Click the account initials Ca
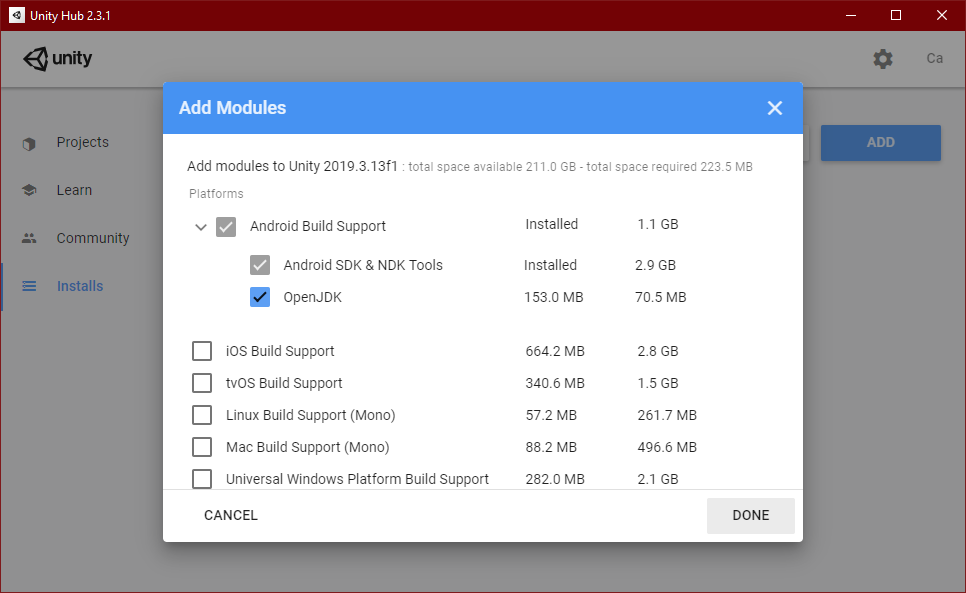 pyautogui.click(x=934, y=59)
